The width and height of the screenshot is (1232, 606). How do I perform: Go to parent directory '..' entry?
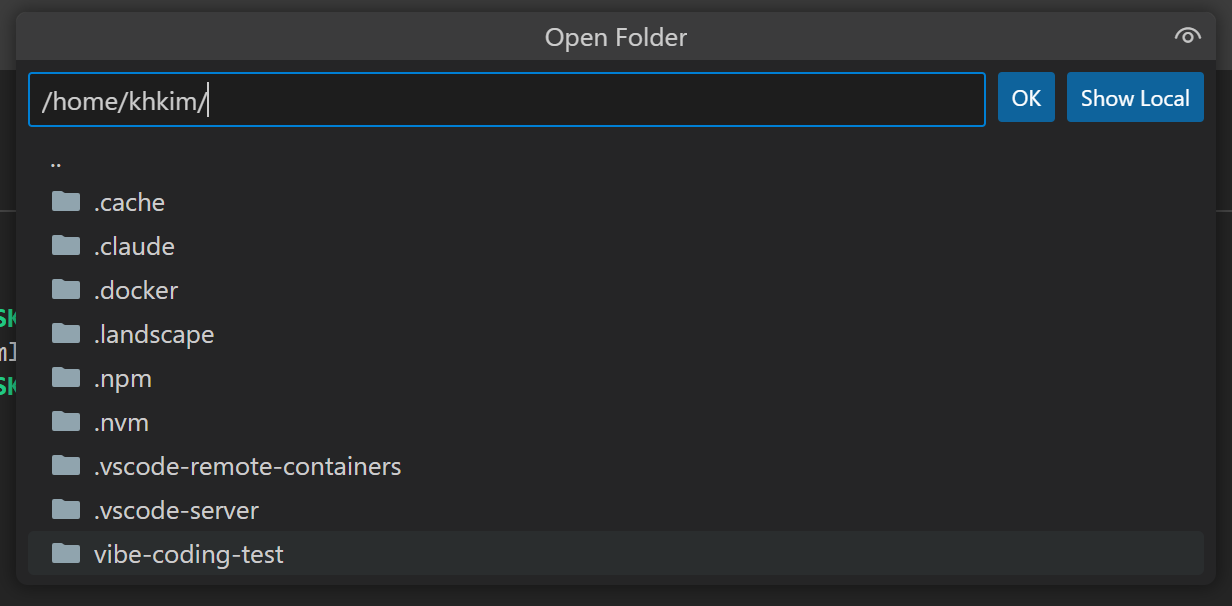(56, 160)
